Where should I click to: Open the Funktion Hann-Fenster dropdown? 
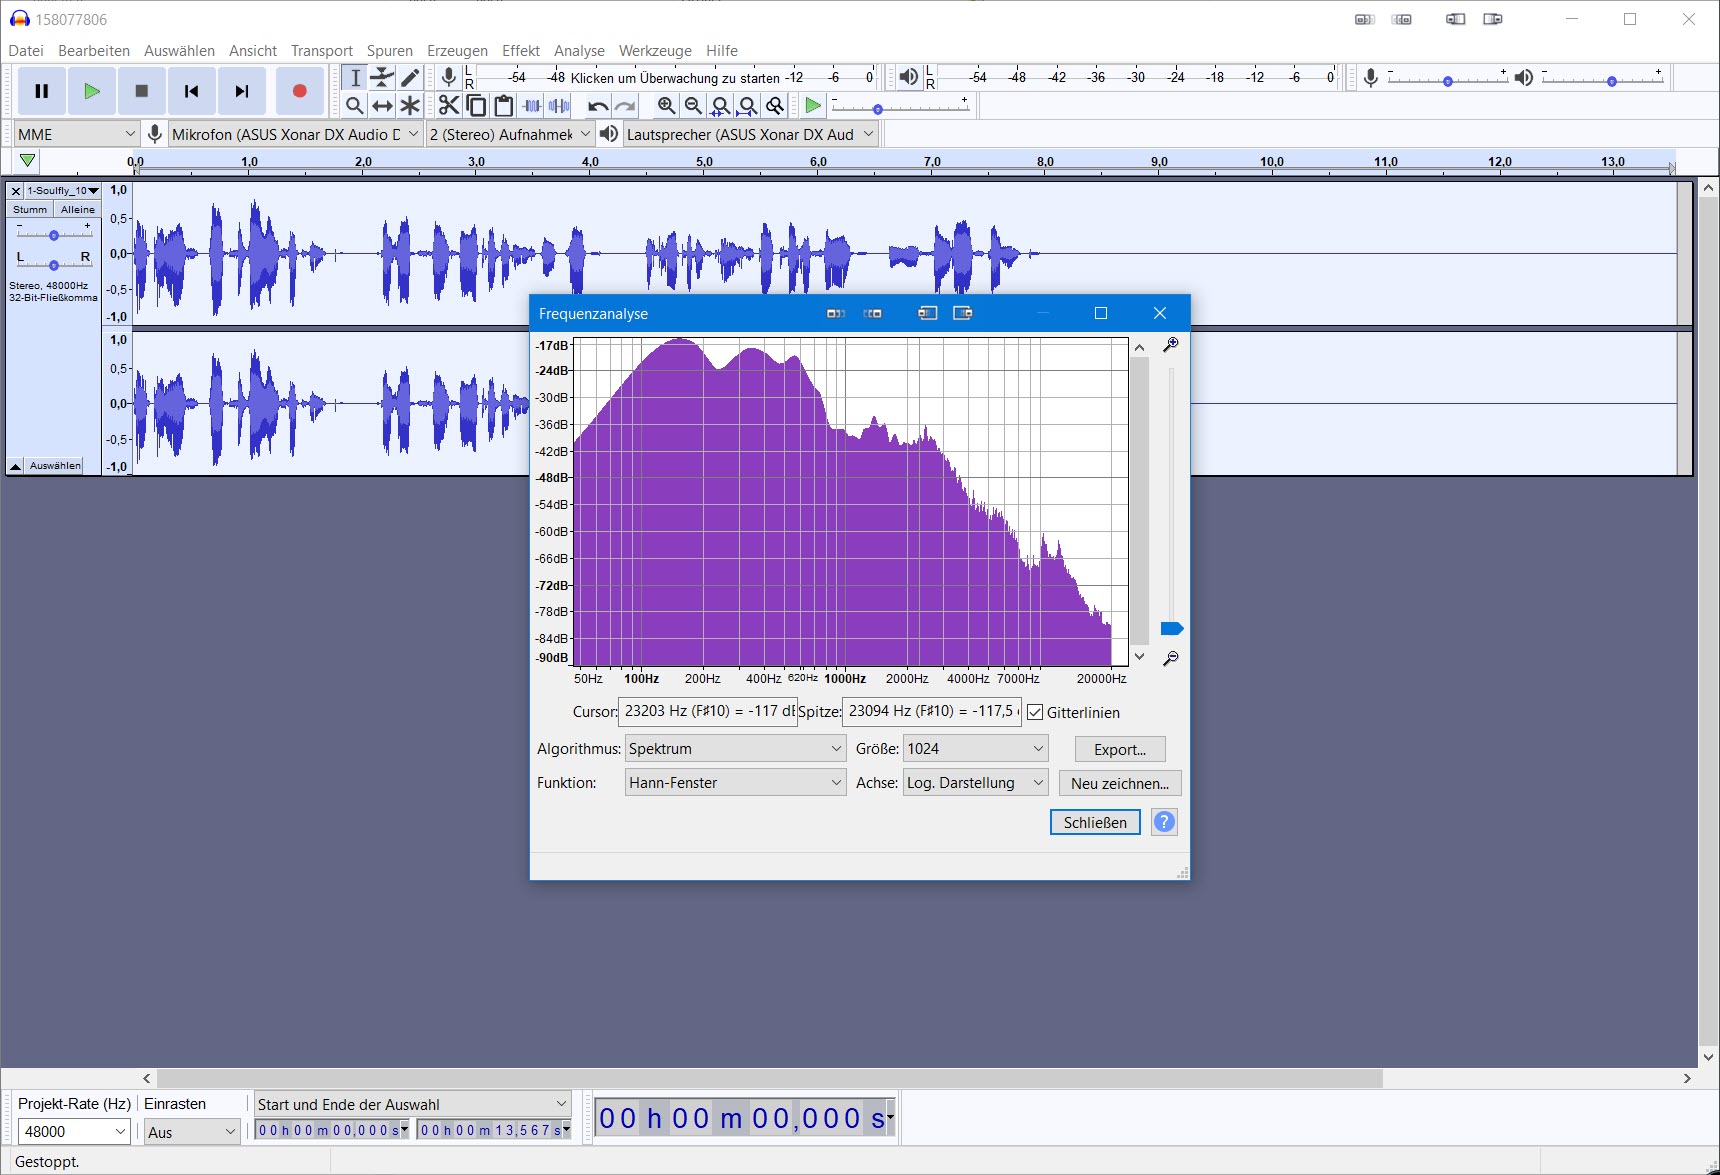click(x=736, y=783)
